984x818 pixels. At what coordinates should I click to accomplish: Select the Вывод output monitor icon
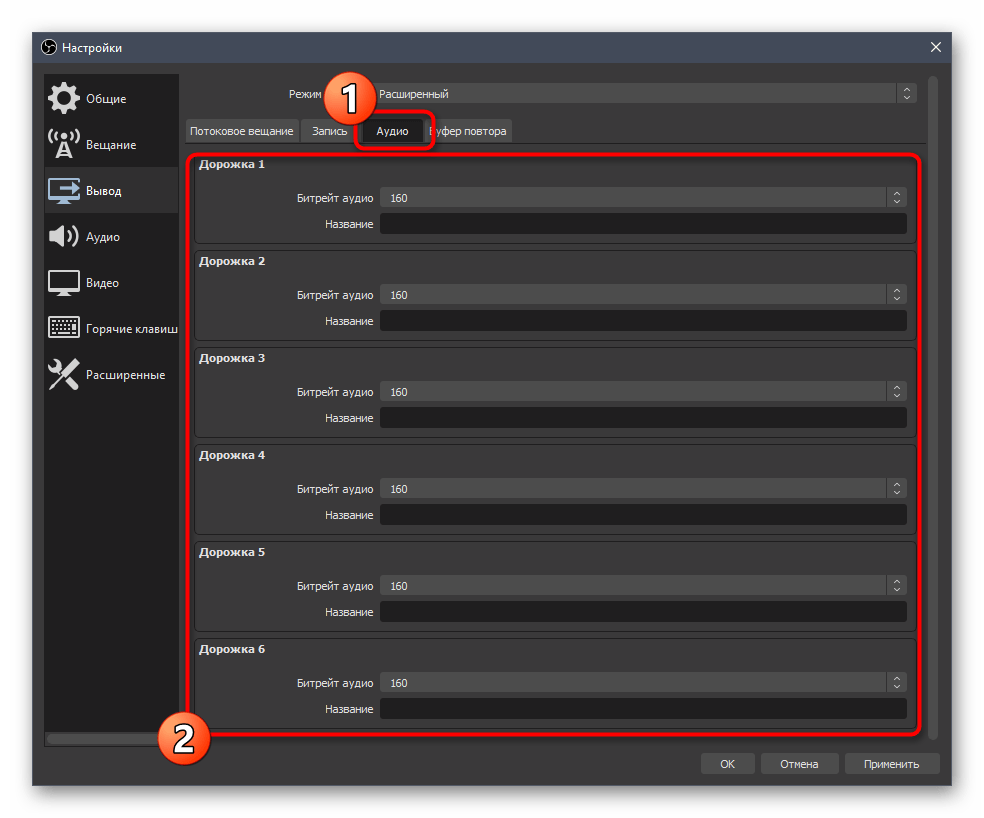click(64, 191)
